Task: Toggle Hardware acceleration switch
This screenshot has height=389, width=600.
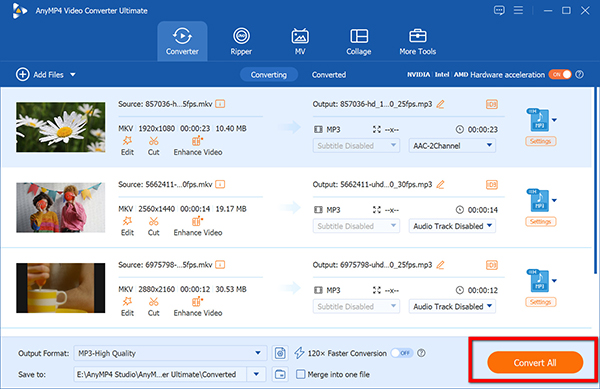Action: click(x=560, y=75)
